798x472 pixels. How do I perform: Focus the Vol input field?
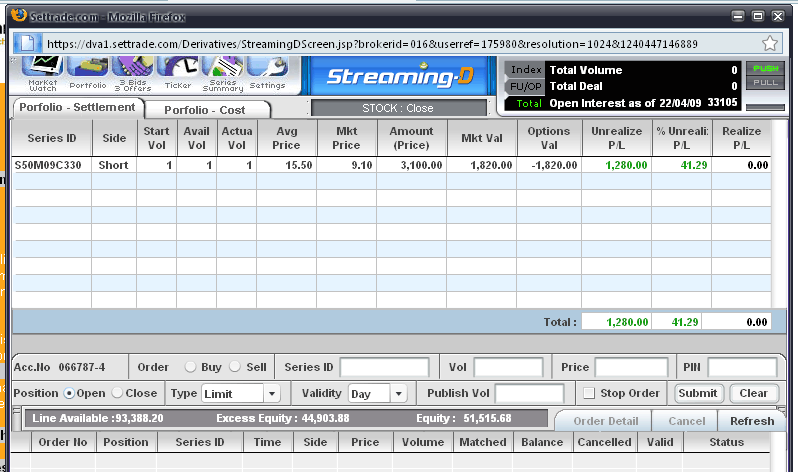point(508,367)
